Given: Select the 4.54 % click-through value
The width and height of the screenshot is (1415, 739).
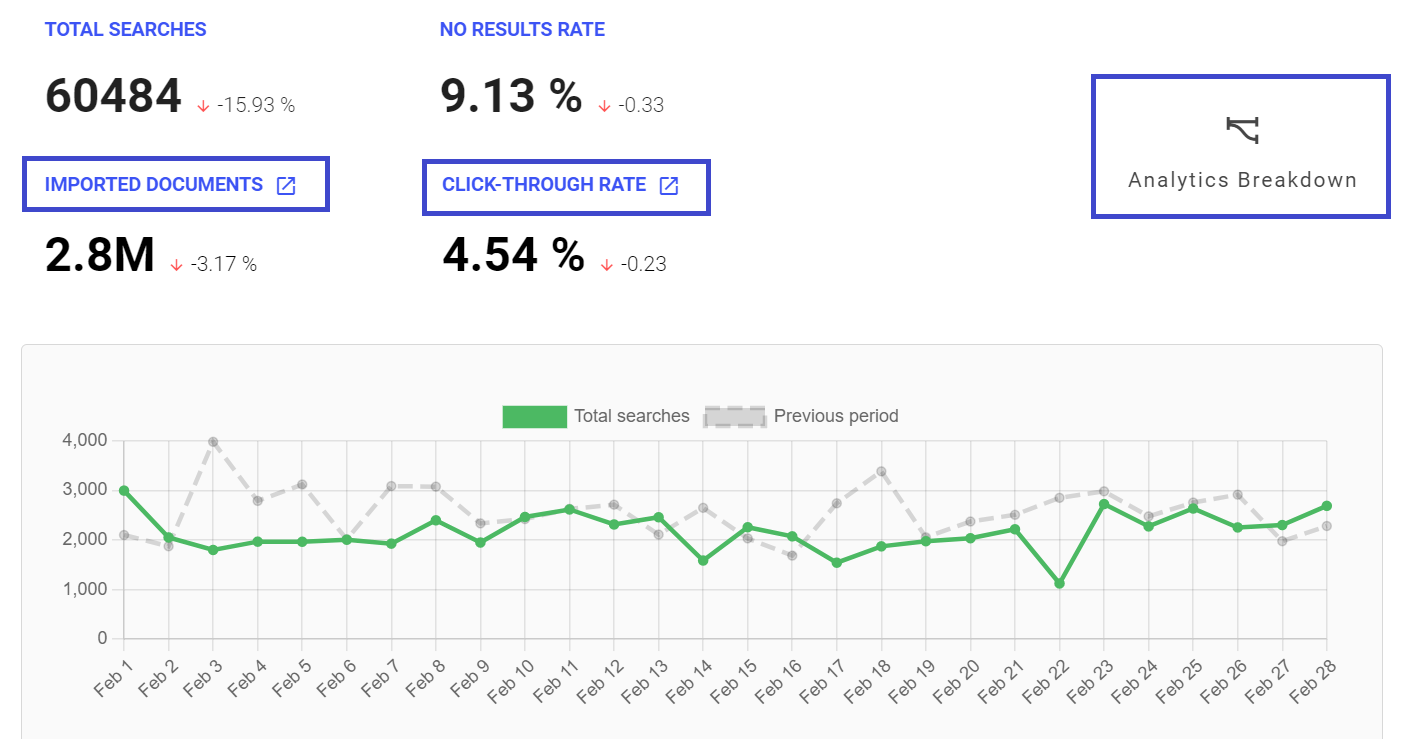Looking at the screenshot, I should coord(513,256).
